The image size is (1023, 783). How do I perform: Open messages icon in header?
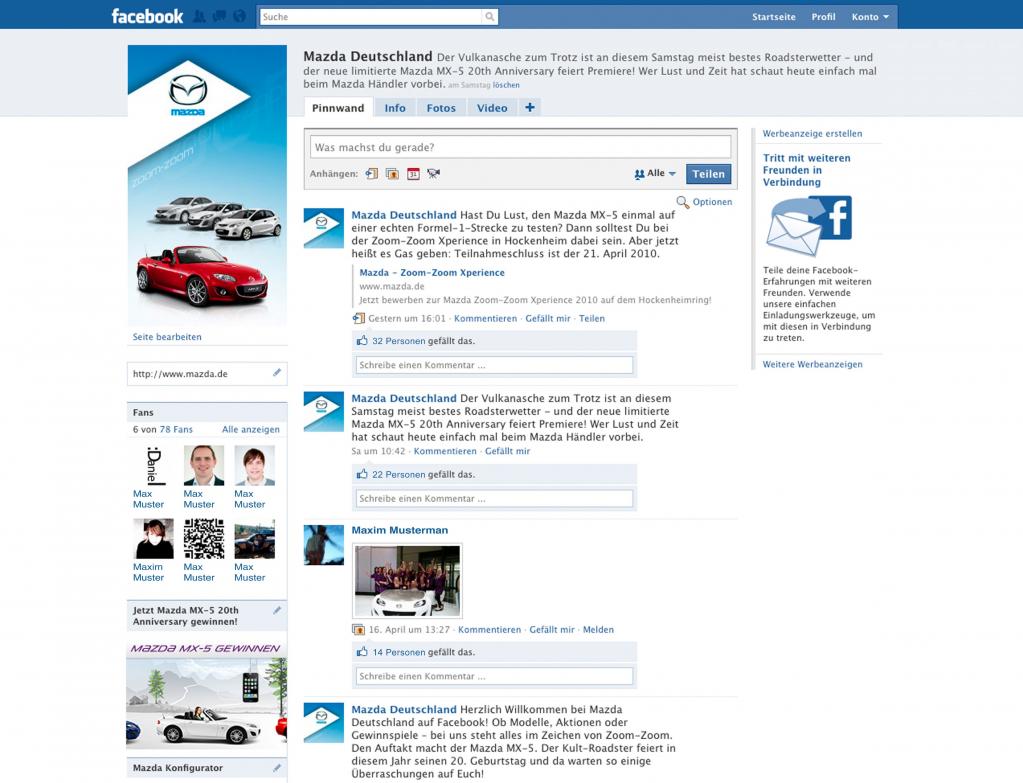pos(219,16)
